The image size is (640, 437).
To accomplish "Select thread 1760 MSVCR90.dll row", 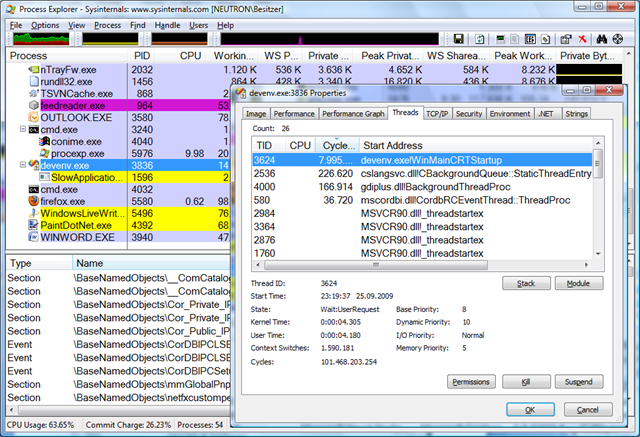I will pos(422,253).
